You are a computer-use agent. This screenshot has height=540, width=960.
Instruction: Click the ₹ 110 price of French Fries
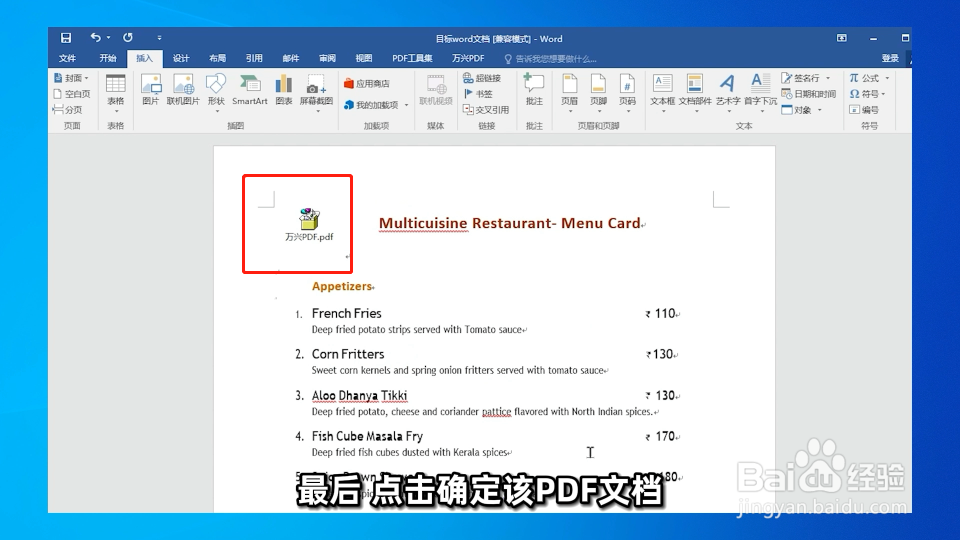(660, 313)
